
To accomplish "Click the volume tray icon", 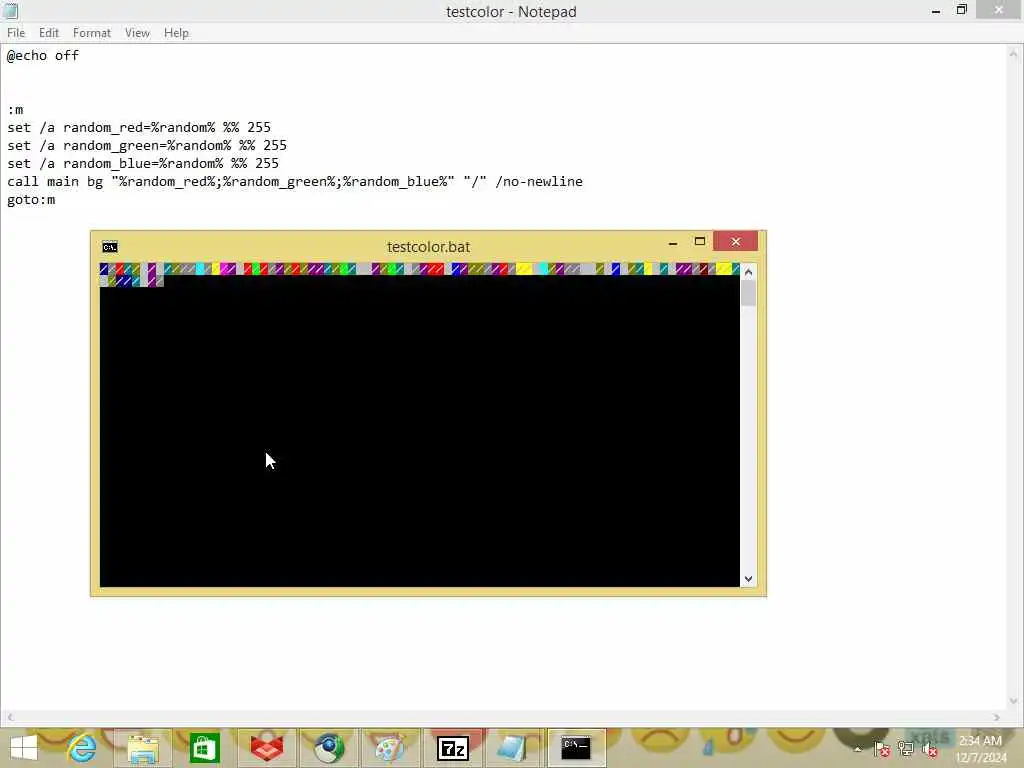I will (930, 749).
